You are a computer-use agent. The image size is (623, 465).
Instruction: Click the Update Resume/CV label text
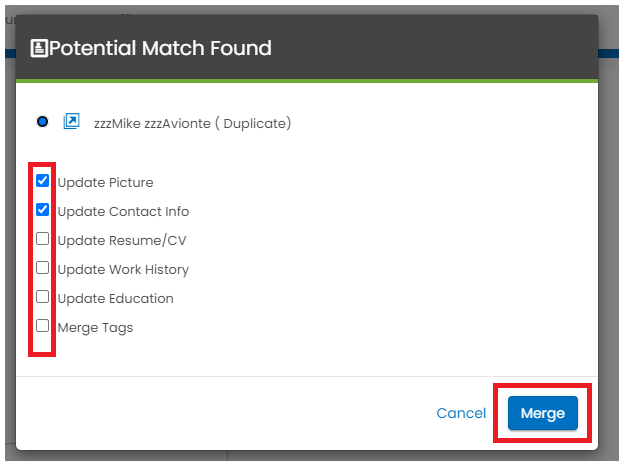pyautogui.click(x=122, y=240)
